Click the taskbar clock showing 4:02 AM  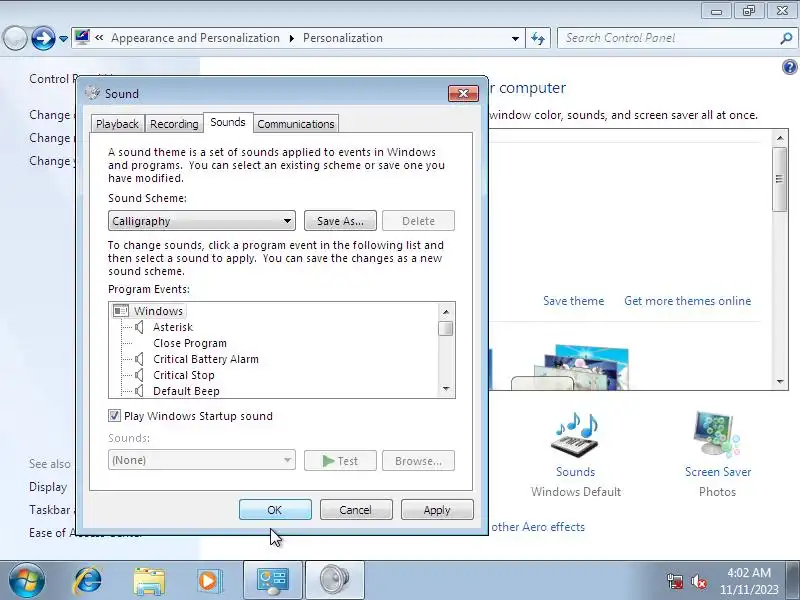(x=749, y=581)
